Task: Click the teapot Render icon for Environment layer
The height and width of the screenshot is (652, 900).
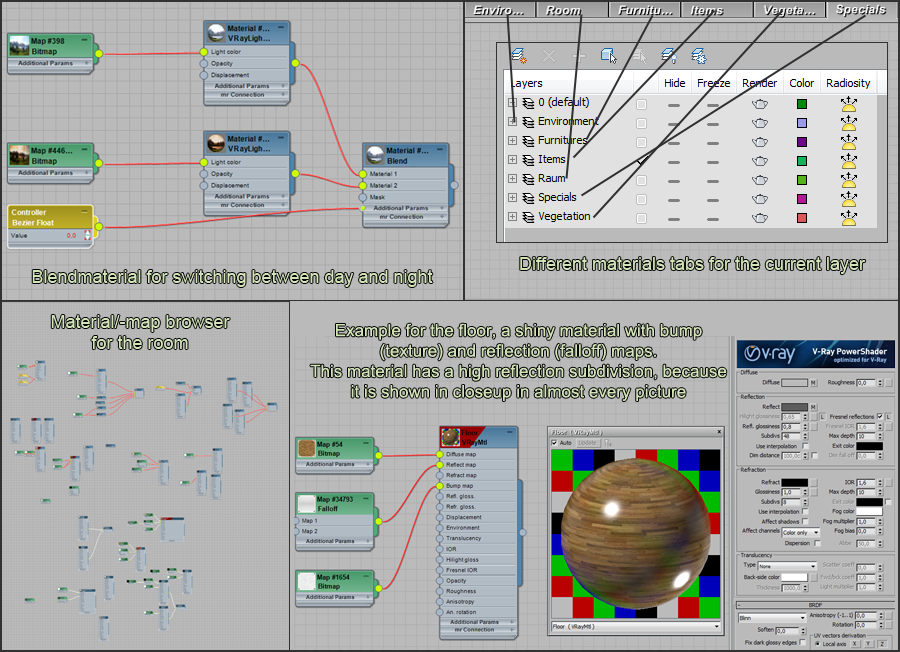Action: [x=760, y=122]
